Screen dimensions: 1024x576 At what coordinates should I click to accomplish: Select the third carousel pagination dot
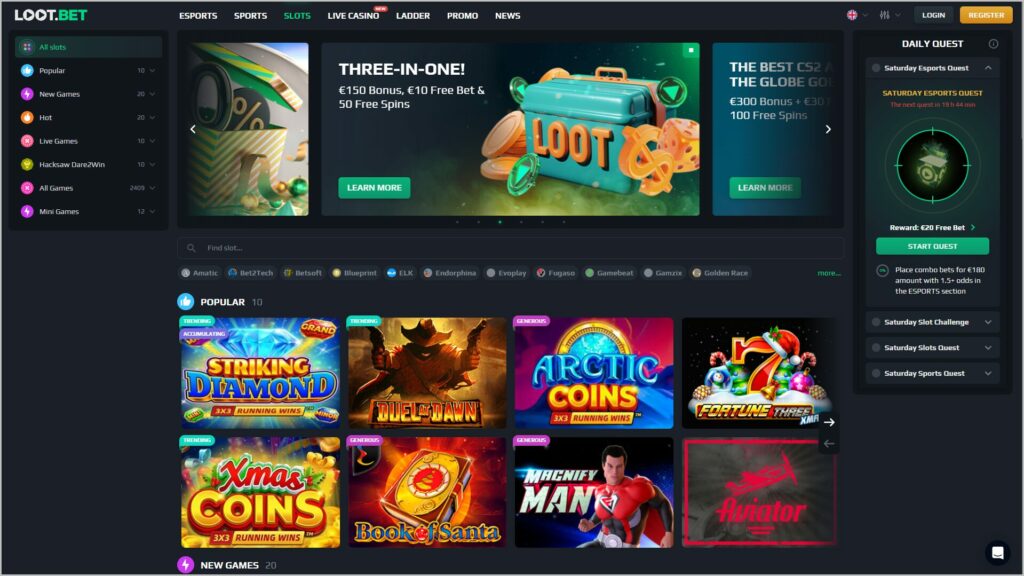point(500,222)
